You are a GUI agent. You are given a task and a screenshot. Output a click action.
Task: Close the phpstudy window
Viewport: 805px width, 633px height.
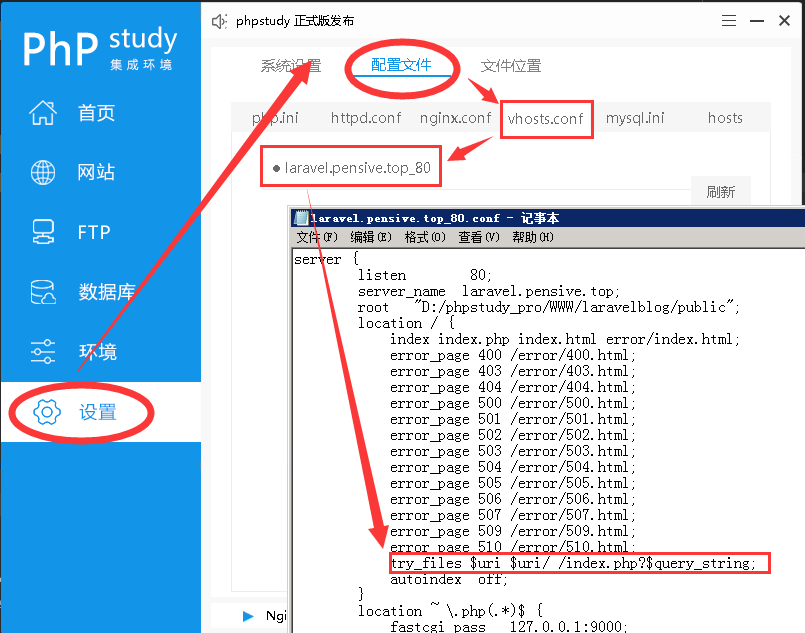tap(784, 21)
